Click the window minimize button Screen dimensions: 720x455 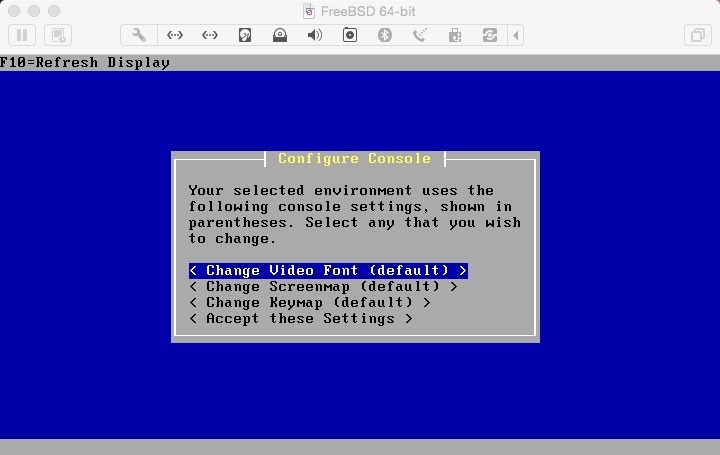pyautogui.click(x=34, y=11)
